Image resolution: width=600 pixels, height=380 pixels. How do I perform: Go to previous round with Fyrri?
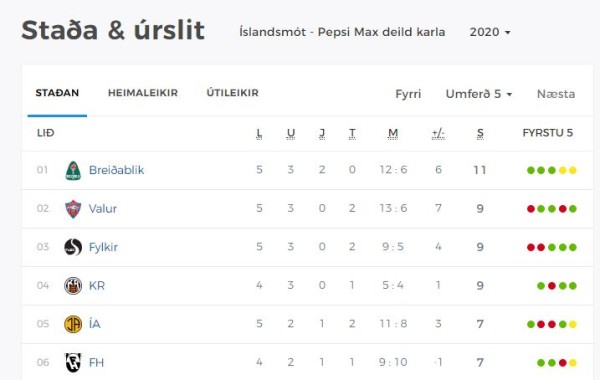[408, 94]
